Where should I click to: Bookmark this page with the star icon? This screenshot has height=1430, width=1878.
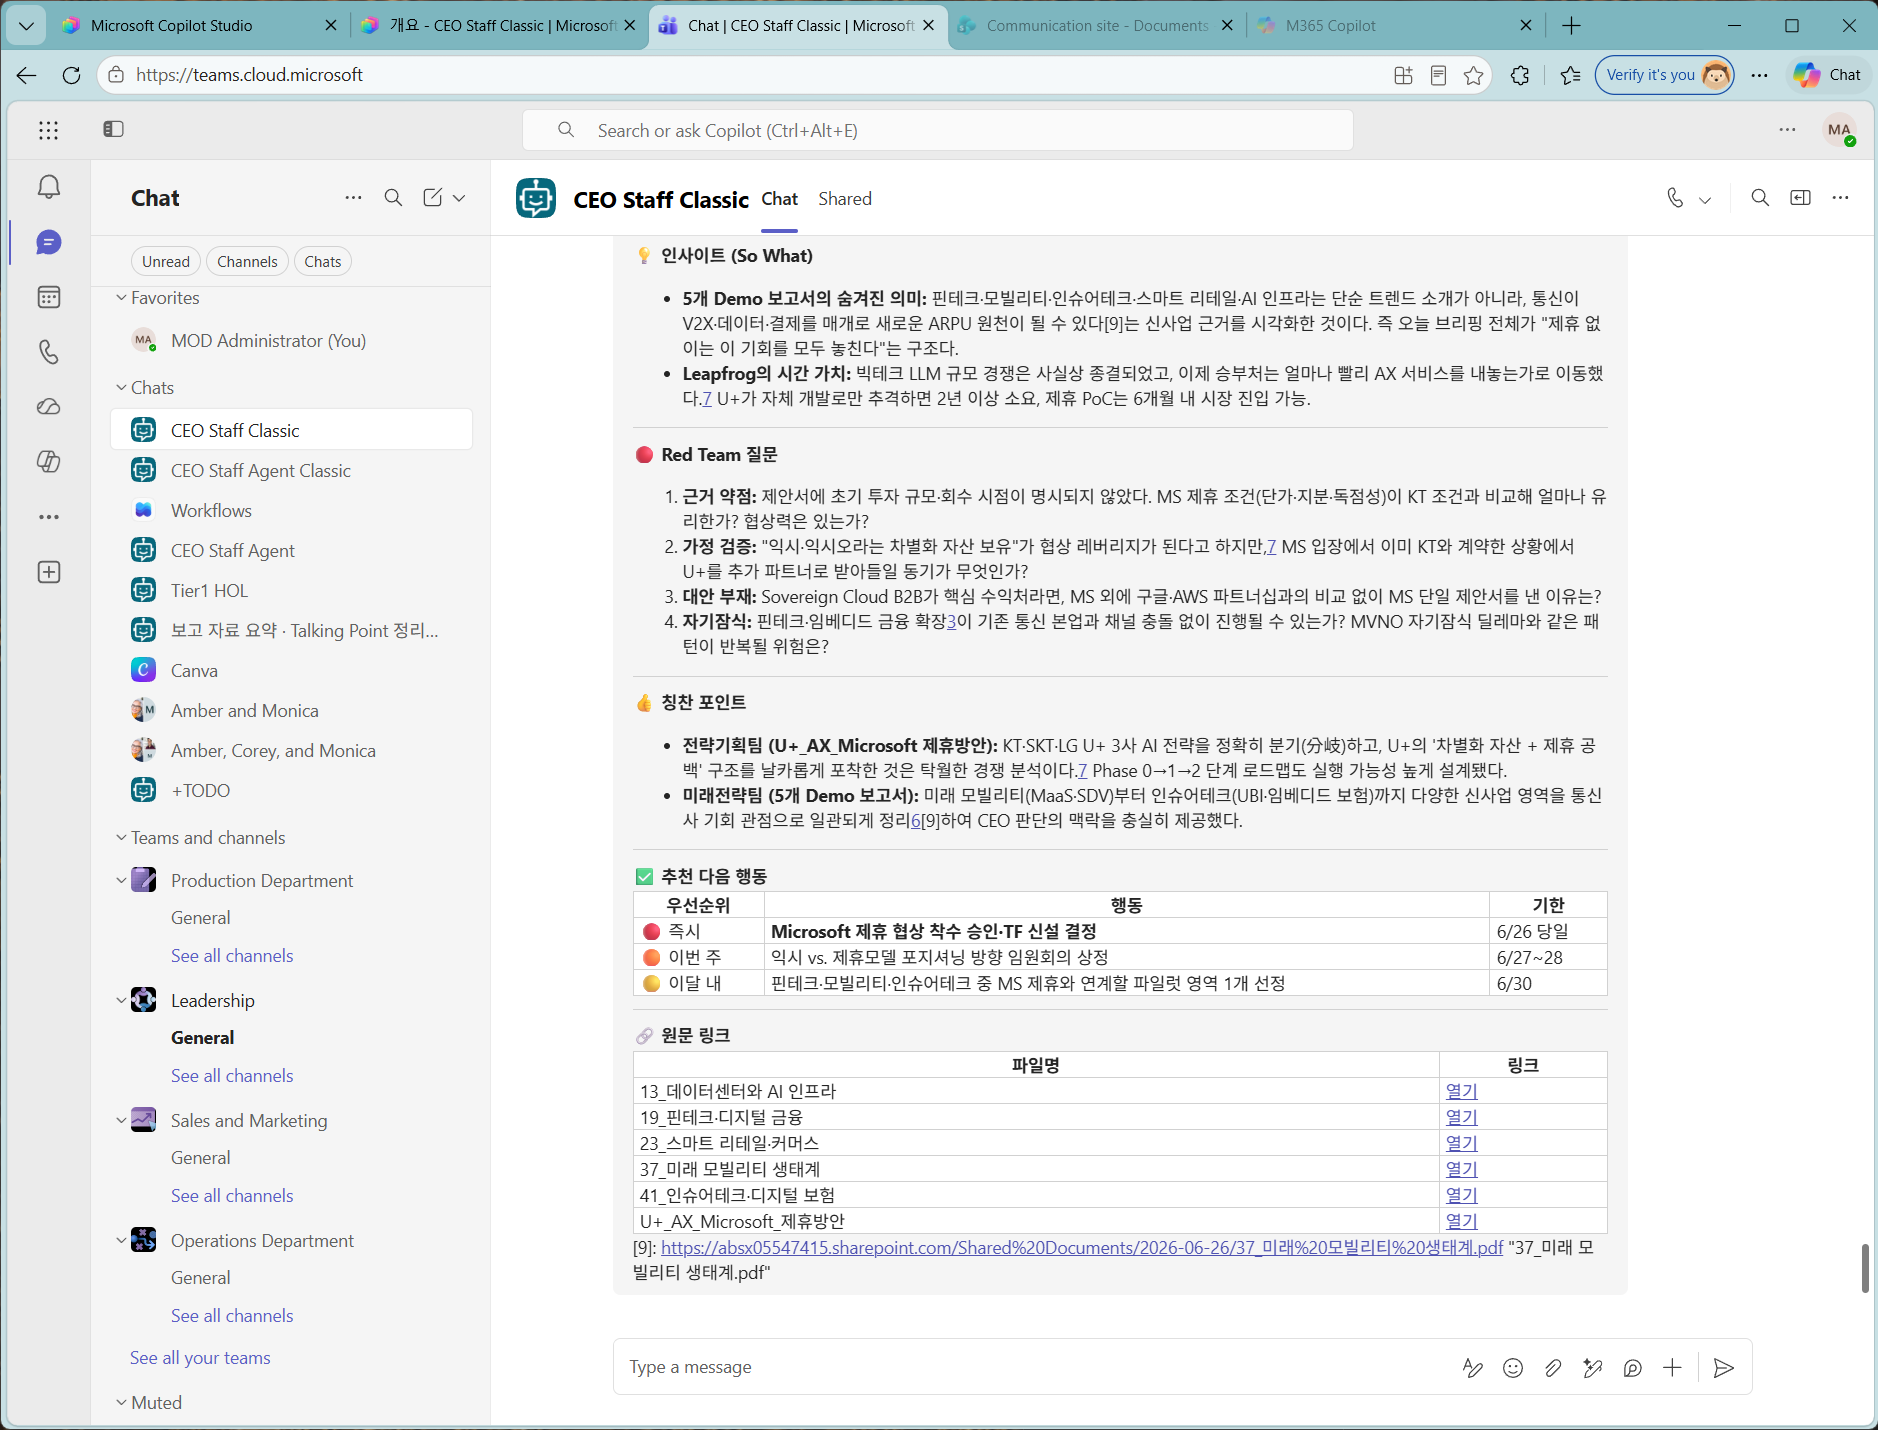tap(1474, 75)
